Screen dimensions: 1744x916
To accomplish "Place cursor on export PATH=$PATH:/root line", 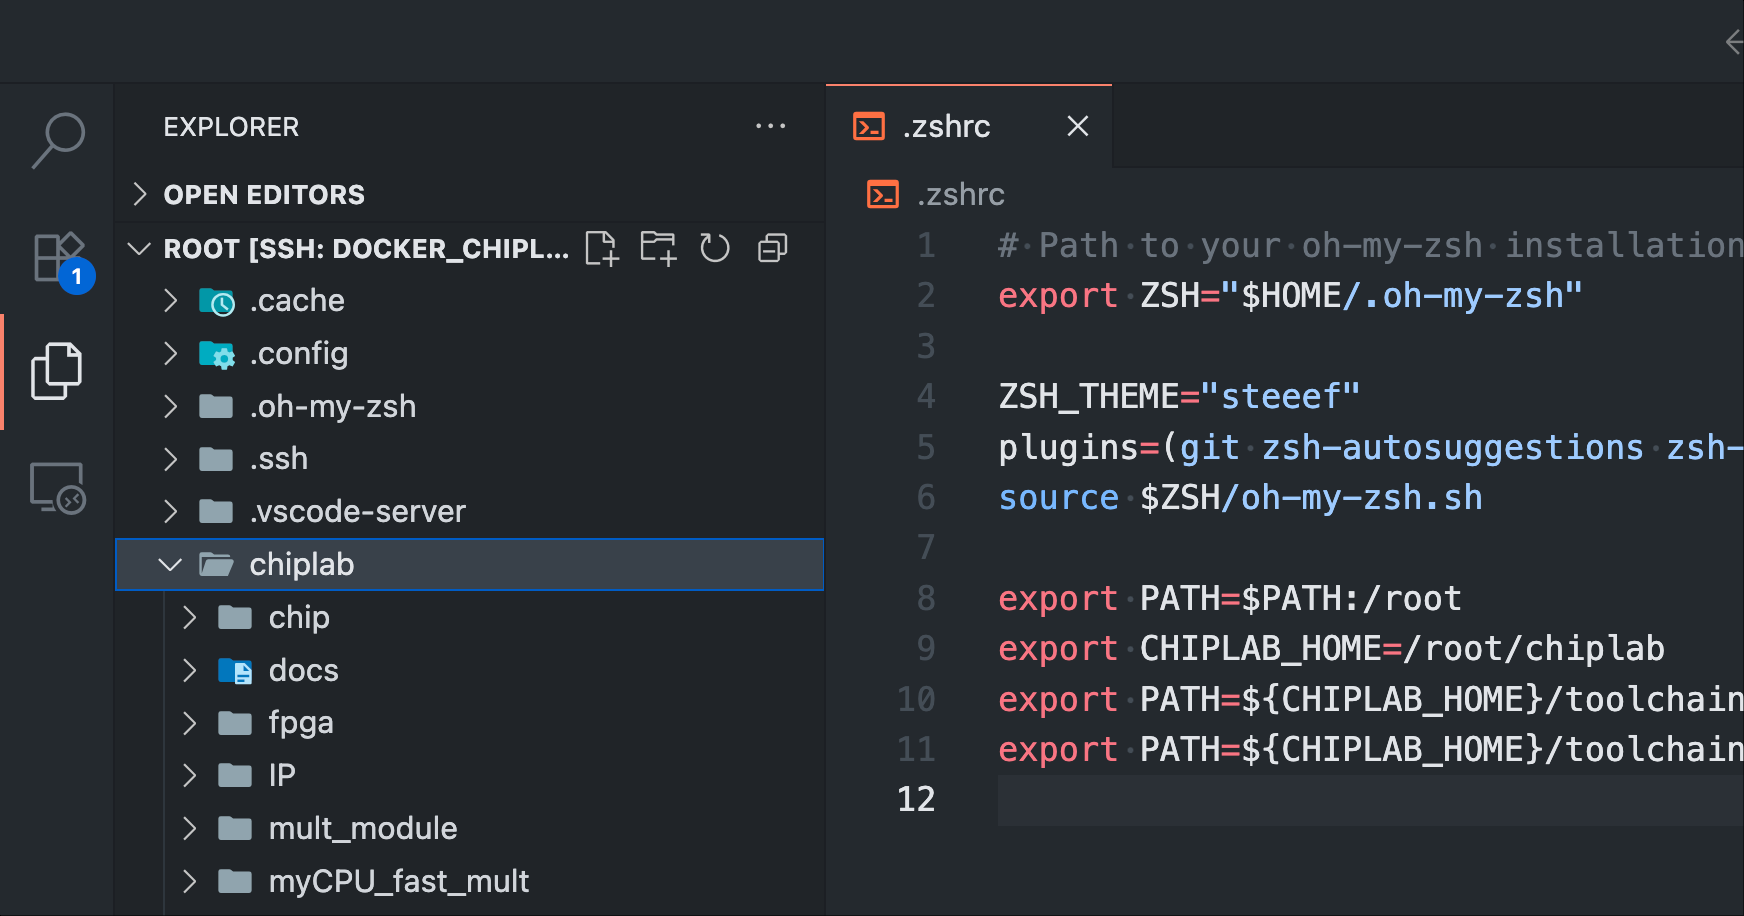I will point(1230,598).
